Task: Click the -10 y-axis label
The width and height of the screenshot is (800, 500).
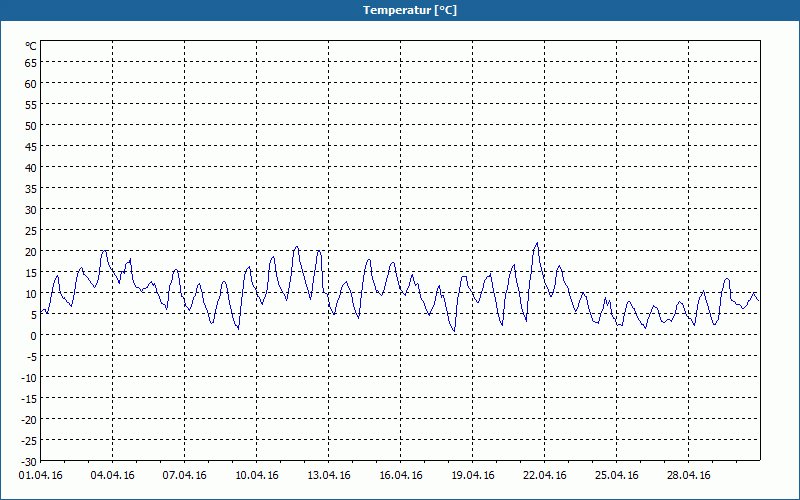Action: point(29,378)
